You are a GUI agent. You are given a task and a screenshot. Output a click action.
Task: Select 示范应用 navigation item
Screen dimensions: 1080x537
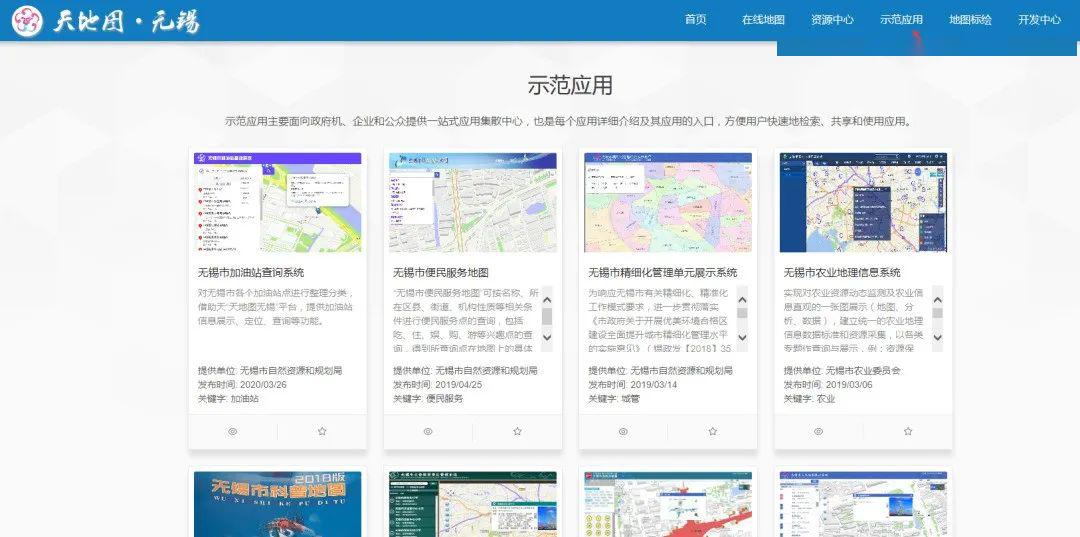[901, 20]
